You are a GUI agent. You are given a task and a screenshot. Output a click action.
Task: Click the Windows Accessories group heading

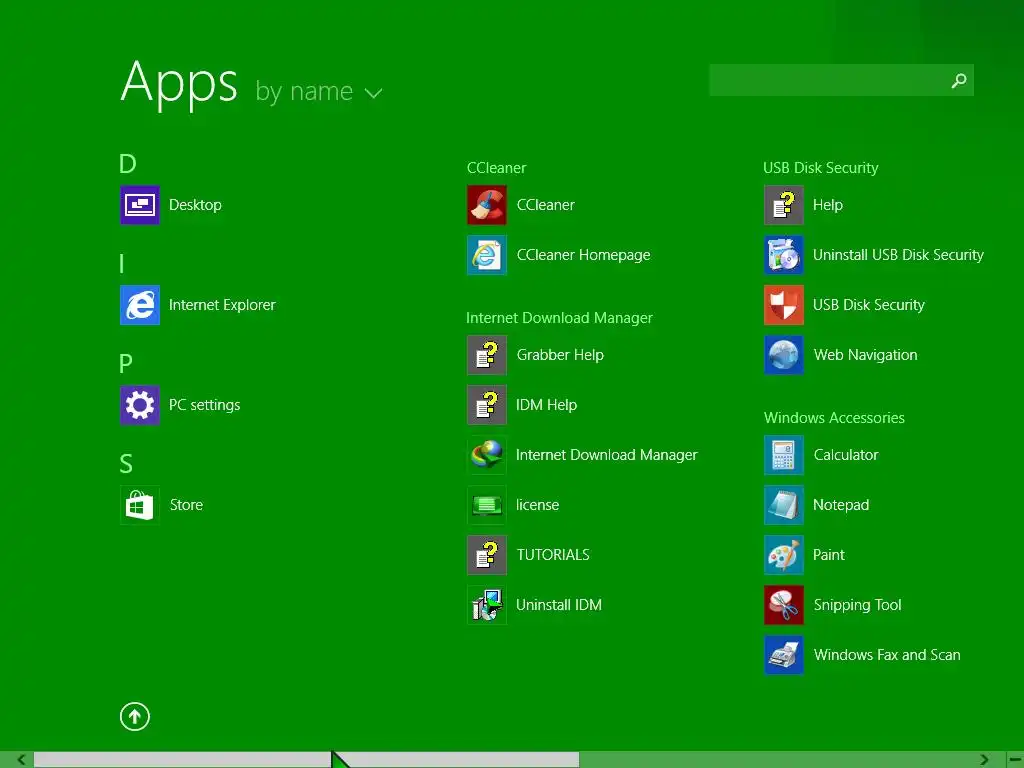point(835,418)
